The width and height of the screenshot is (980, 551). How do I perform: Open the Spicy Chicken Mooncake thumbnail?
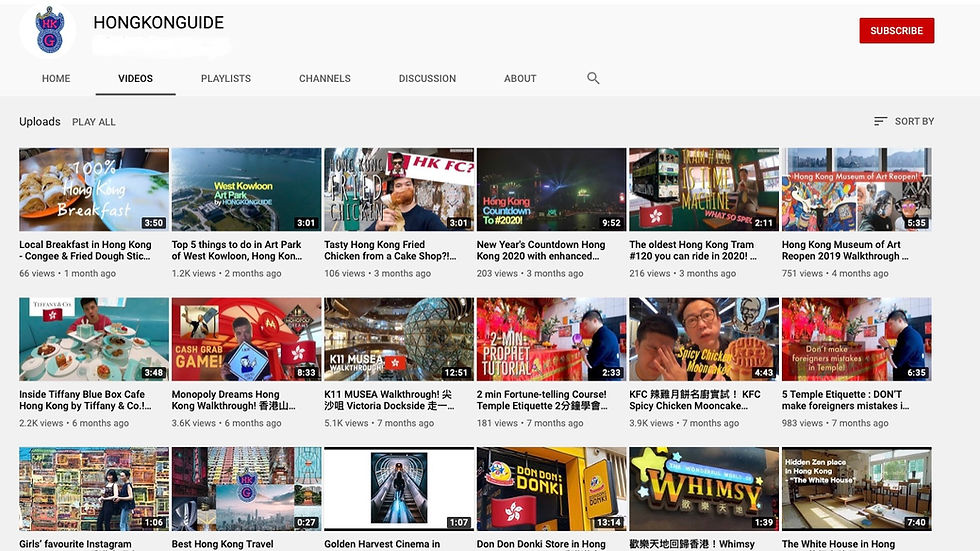704,339
